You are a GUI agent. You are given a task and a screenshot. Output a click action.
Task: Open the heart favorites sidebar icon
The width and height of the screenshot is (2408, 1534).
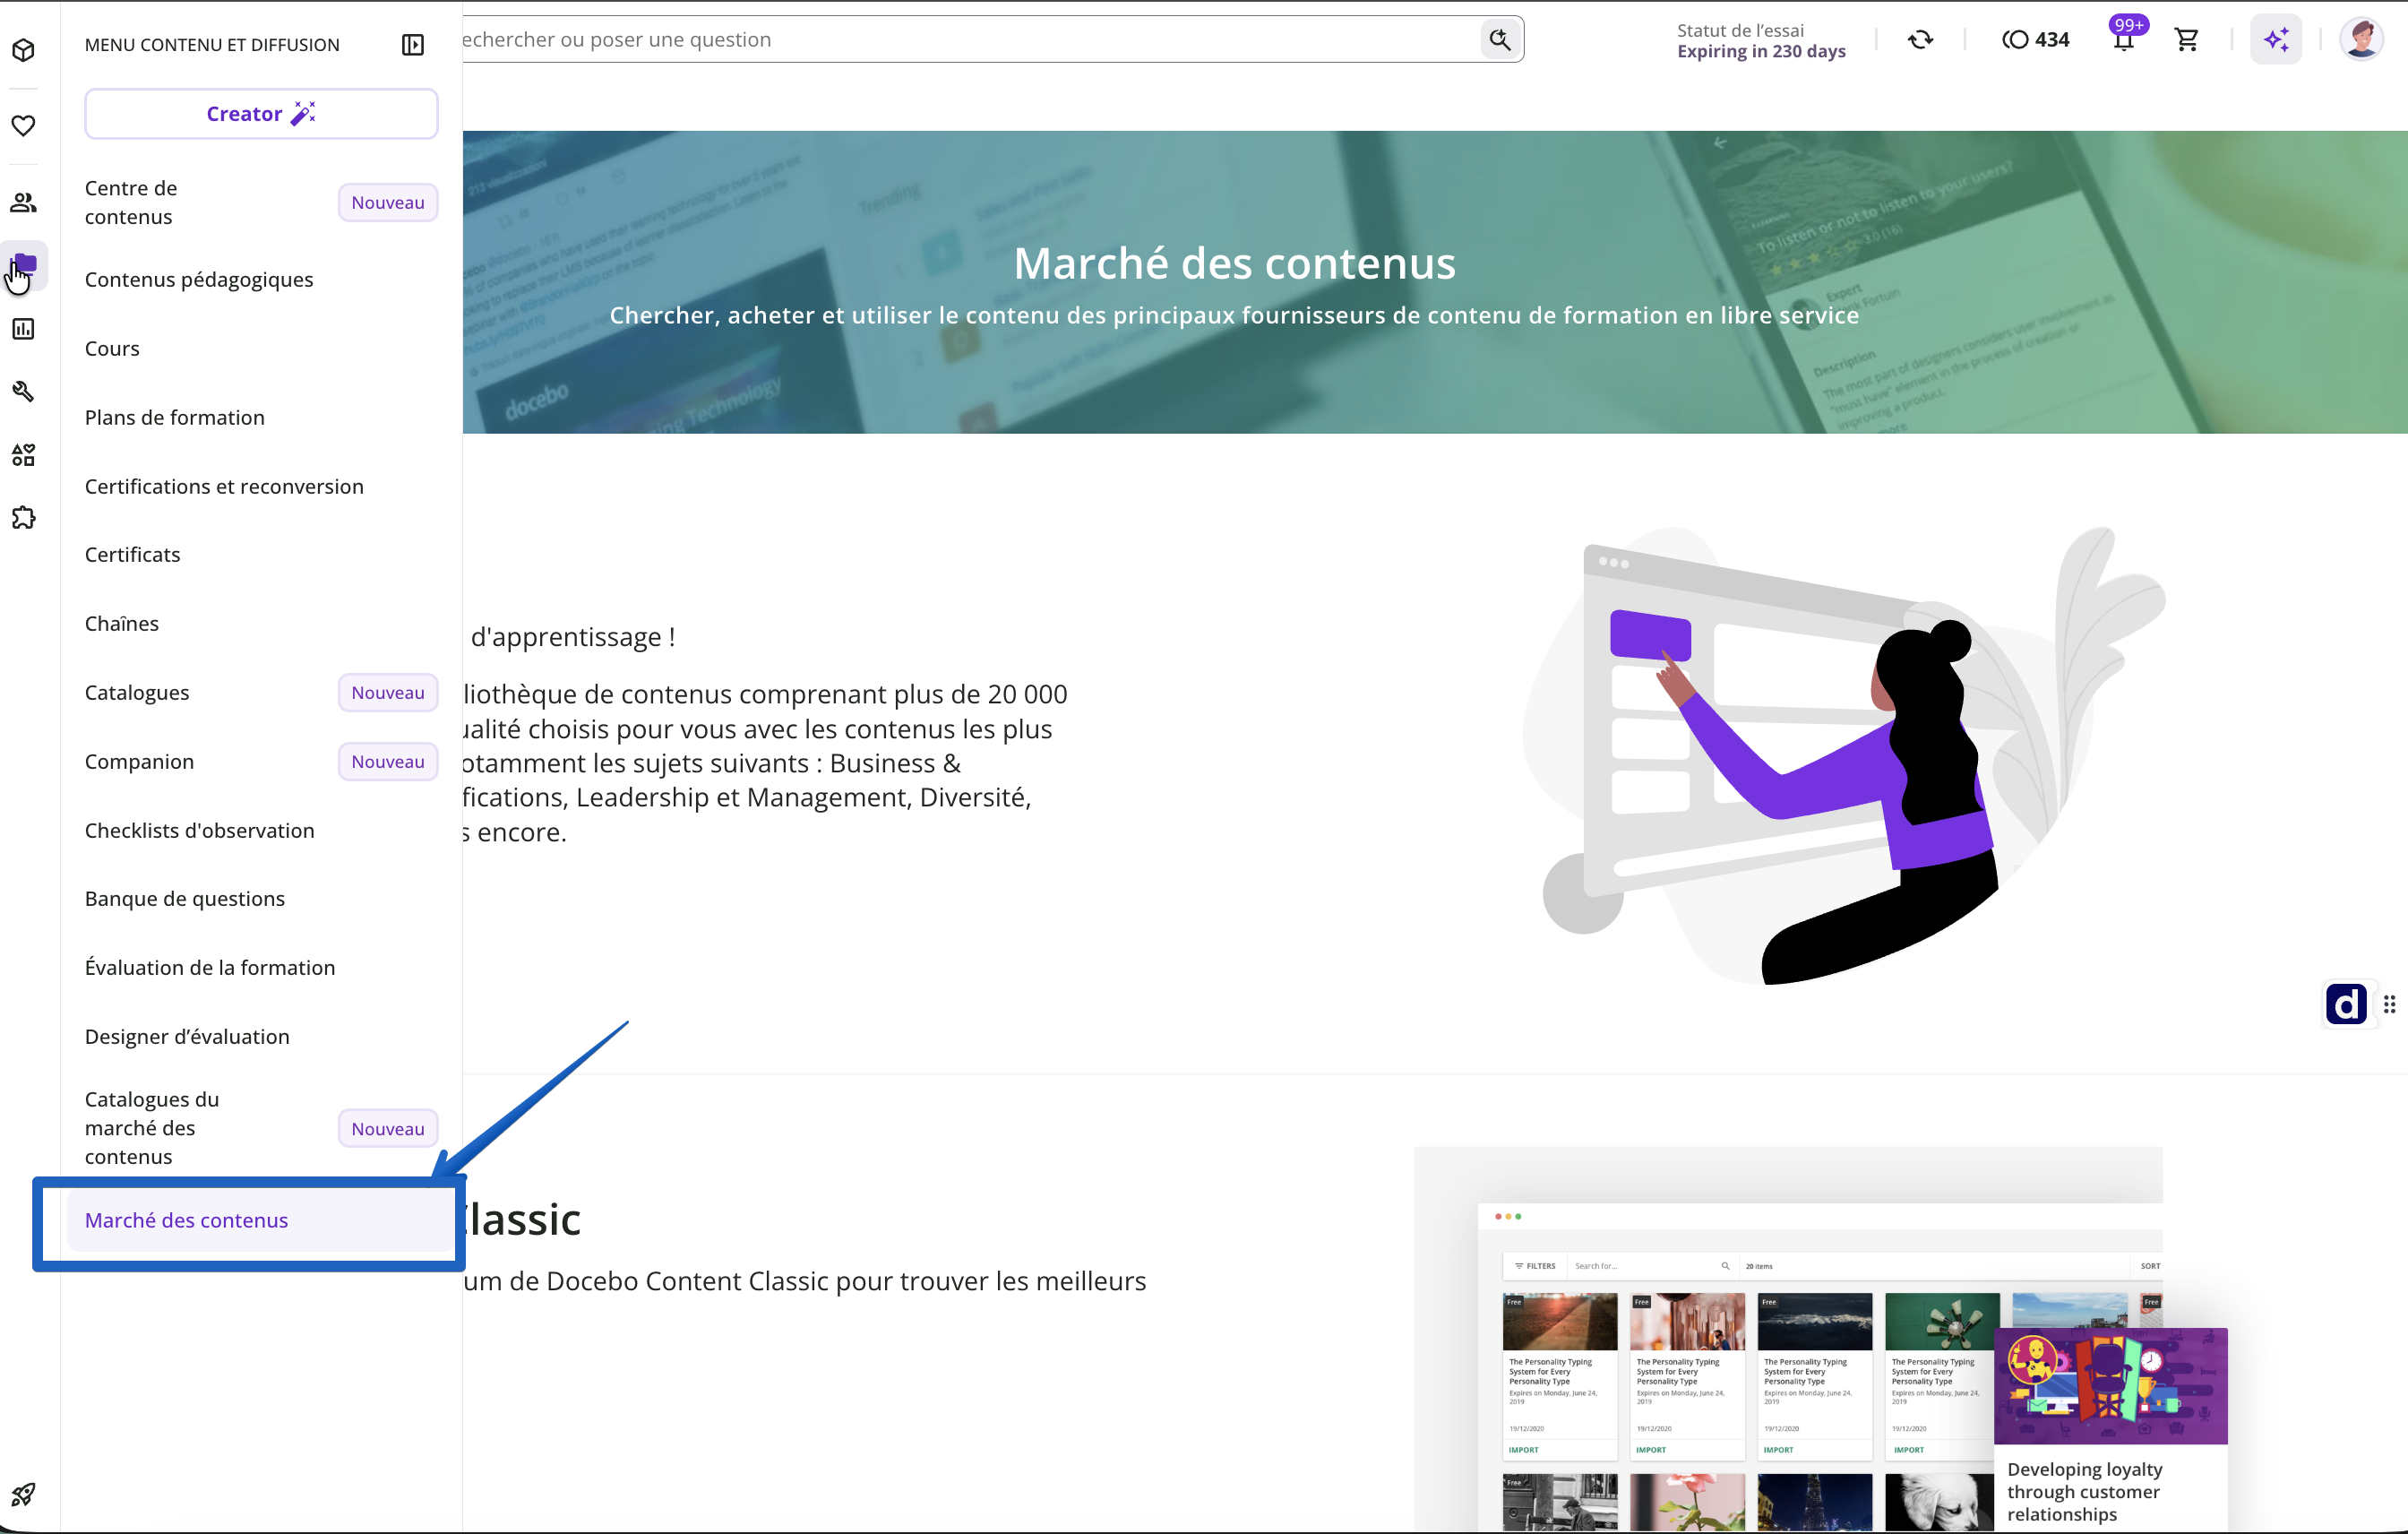pos(24,125)
